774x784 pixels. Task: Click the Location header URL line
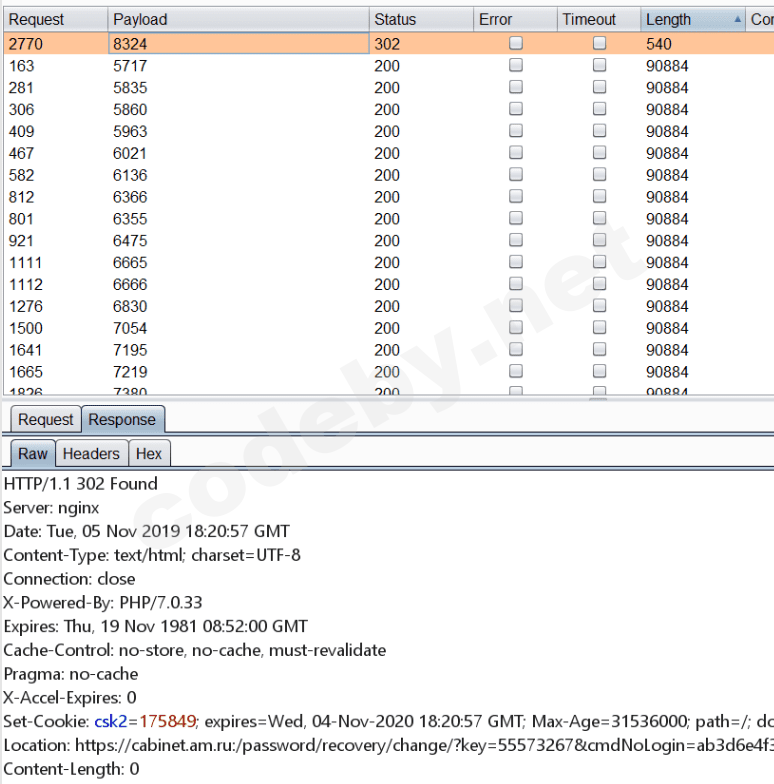(x=388, y=746)
